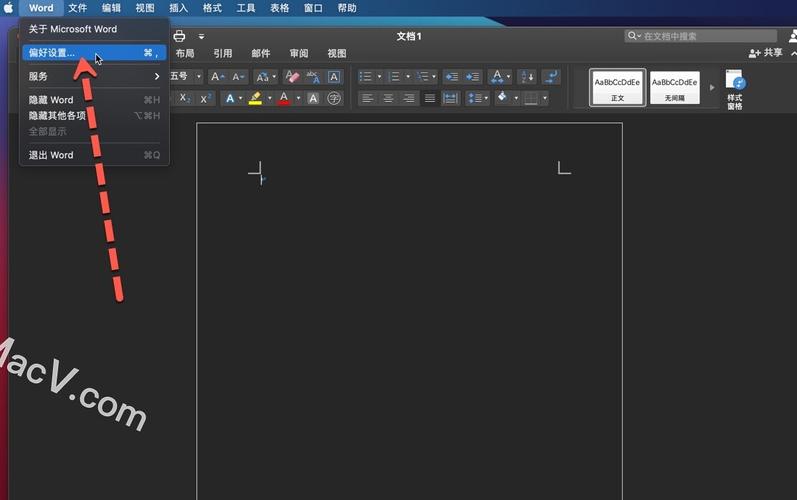Expand the bullet list dropdown arrow
This screenshot has width=797, height=500.
[x=379, y=77]
